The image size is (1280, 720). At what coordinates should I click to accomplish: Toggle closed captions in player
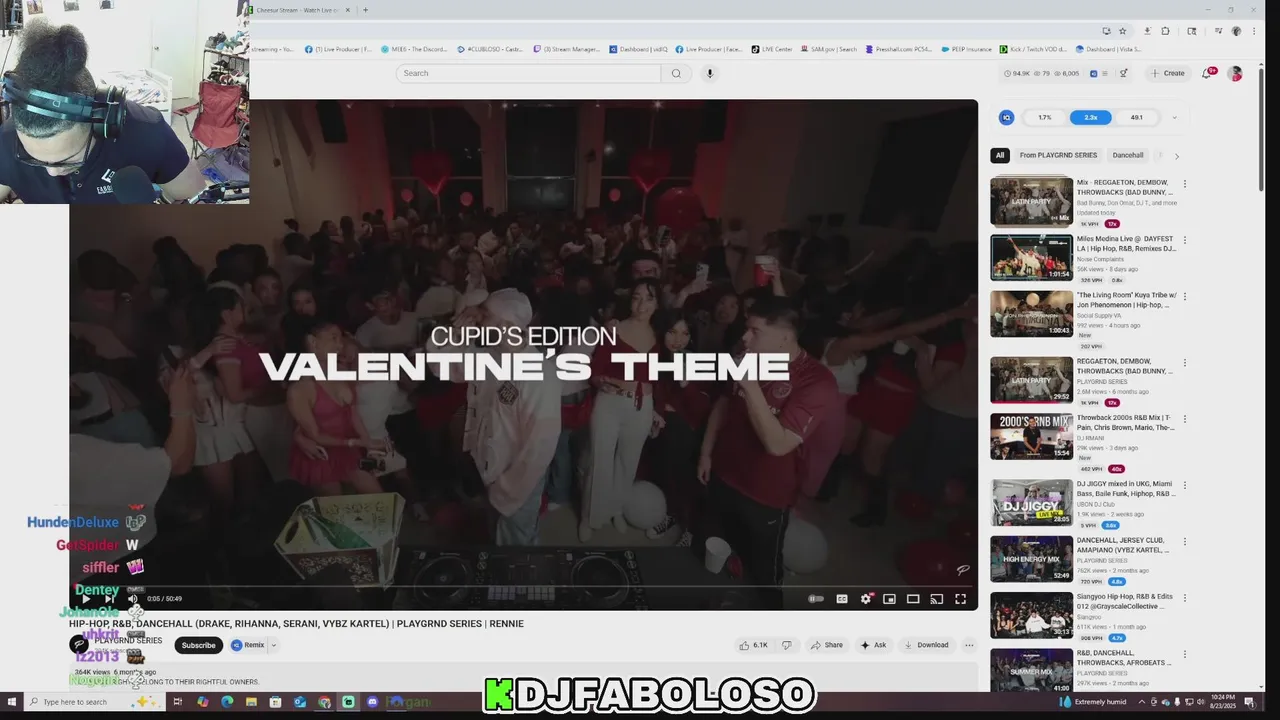click(842, 599)
